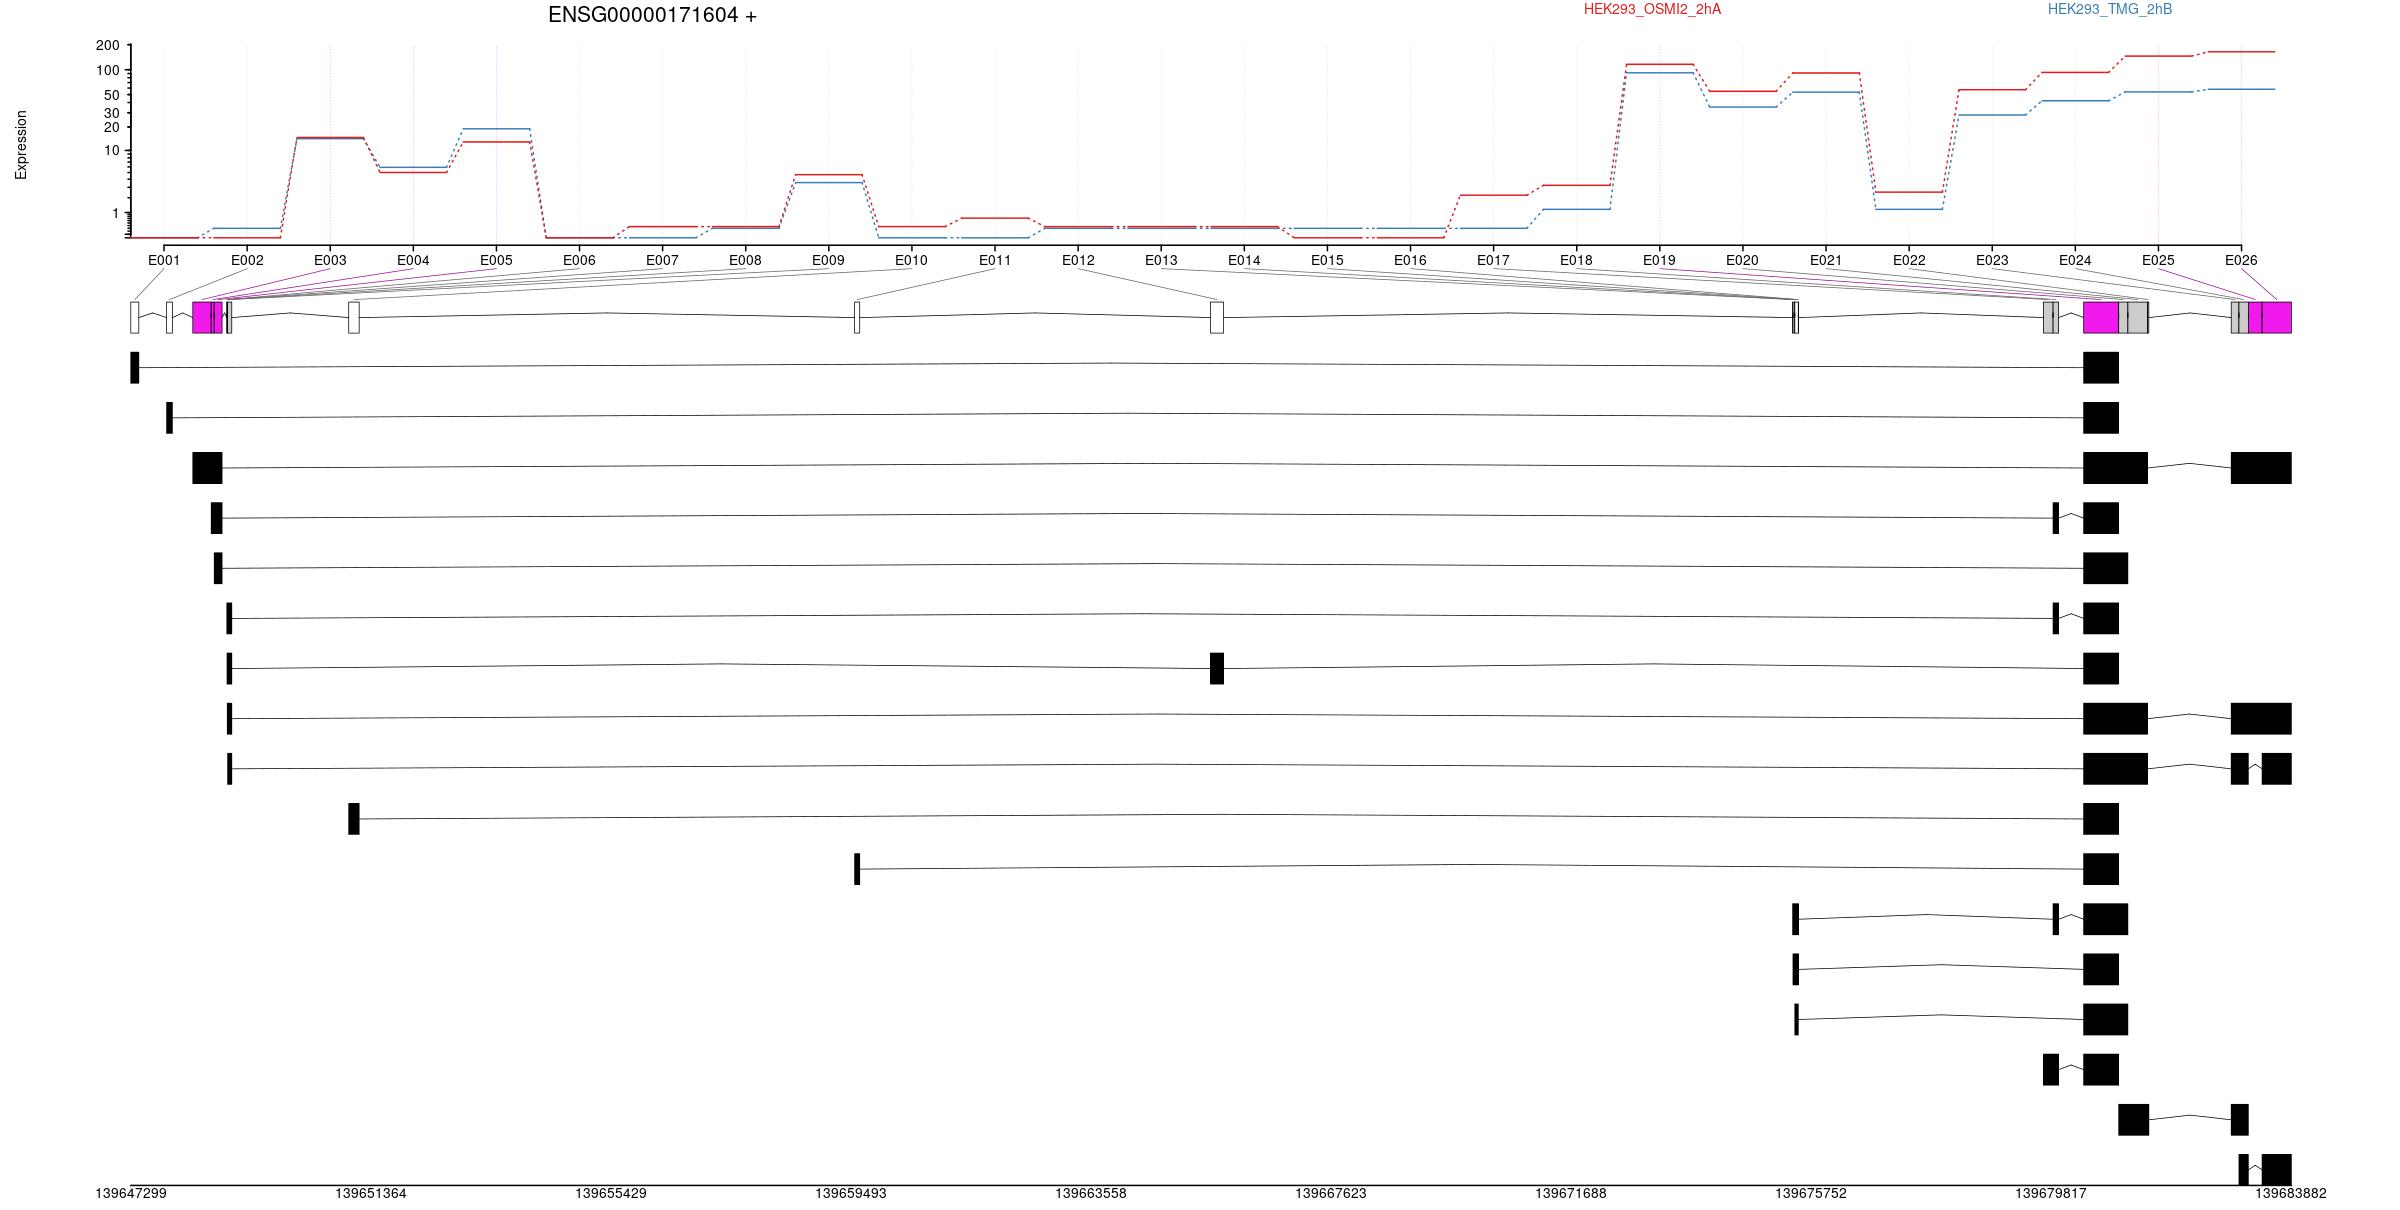Click blue expression line above E026
Screen dimensions: 2400x1210
[2241, 89]
